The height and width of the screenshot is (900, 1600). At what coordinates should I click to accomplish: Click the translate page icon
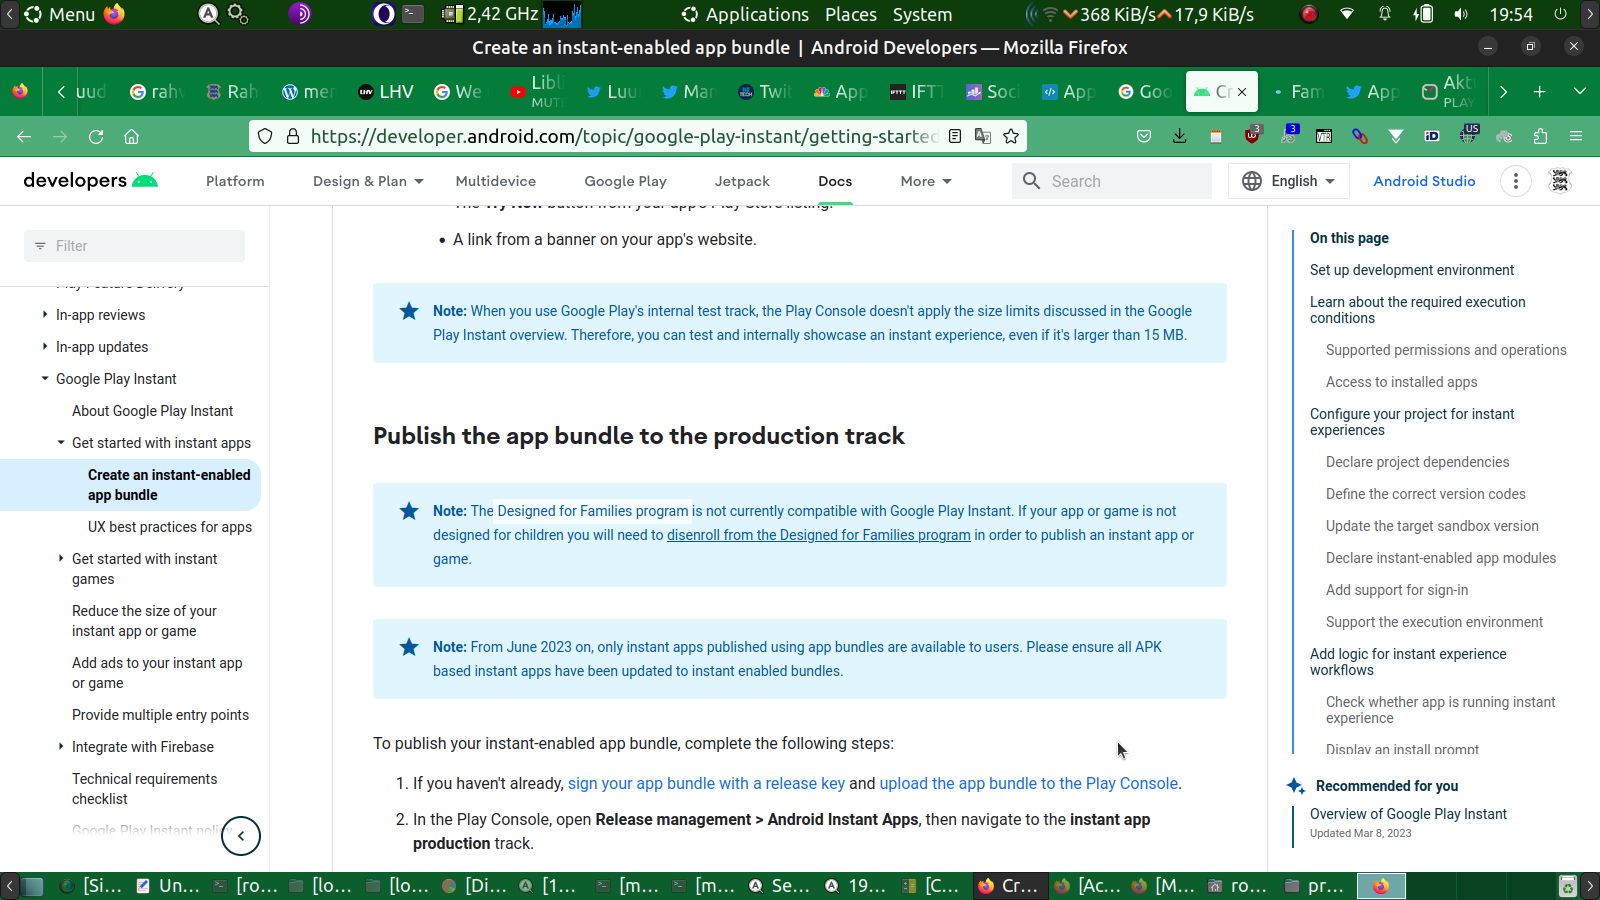(x=983, y=136)
